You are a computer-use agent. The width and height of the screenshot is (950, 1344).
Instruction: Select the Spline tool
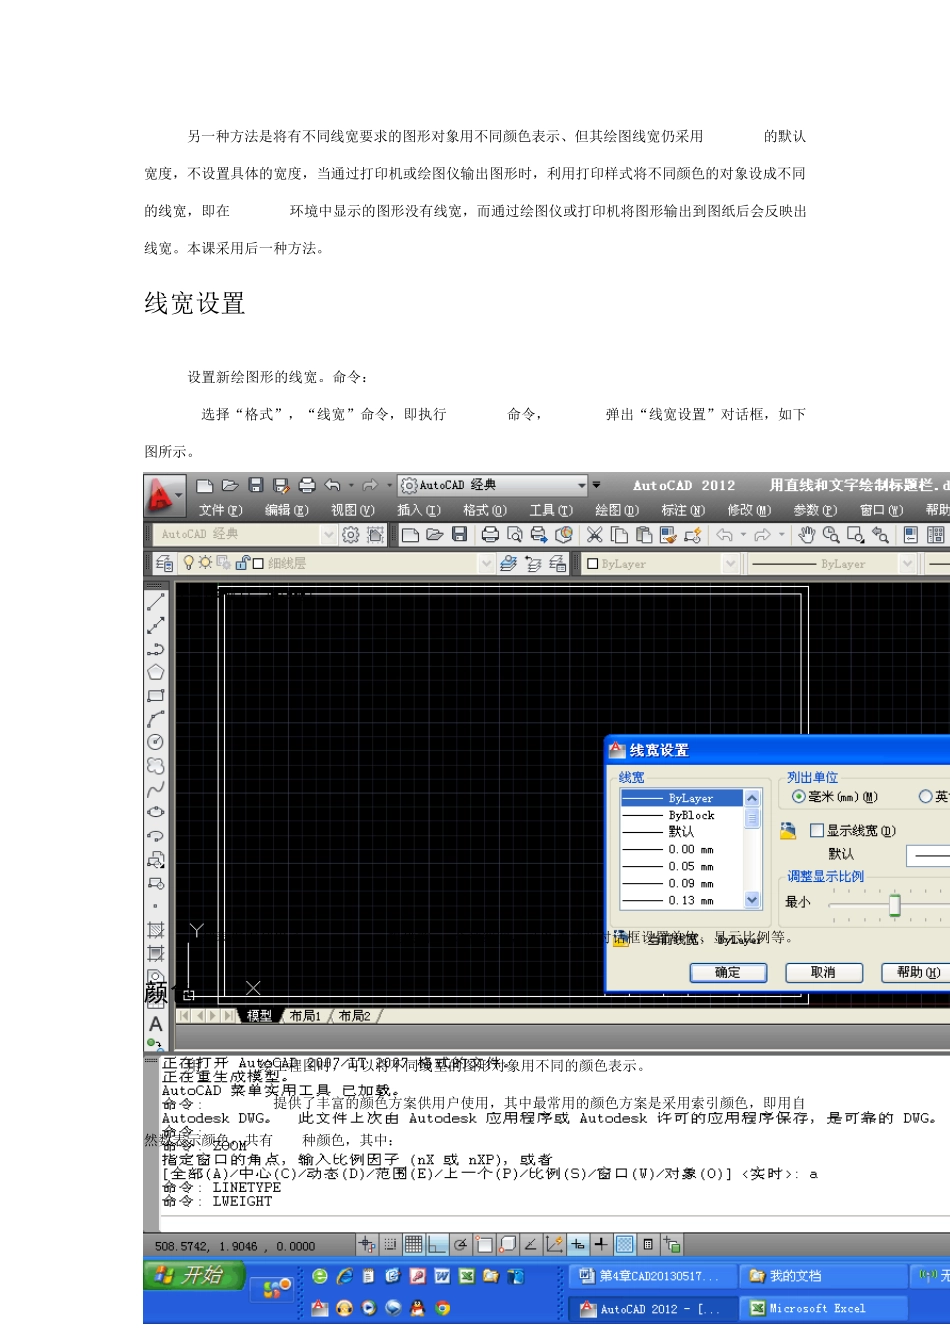(x=156, y=789)
